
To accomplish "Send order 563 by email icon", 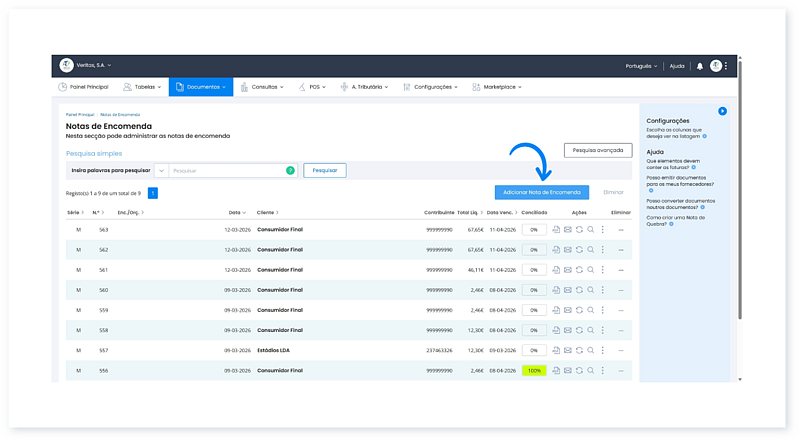I will coord(567,230).
